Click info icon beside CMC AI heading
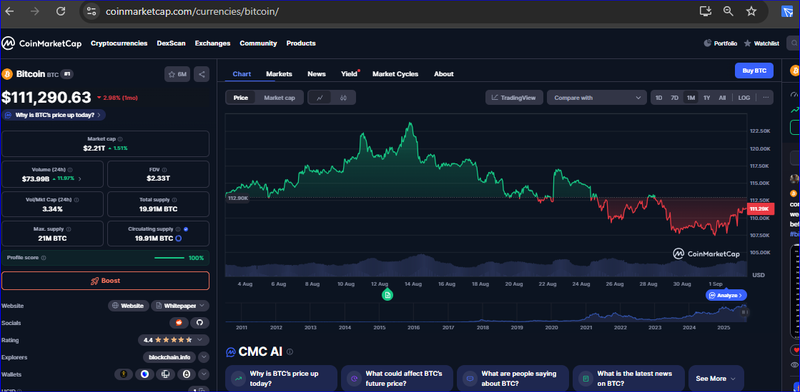 pos(290,352)
